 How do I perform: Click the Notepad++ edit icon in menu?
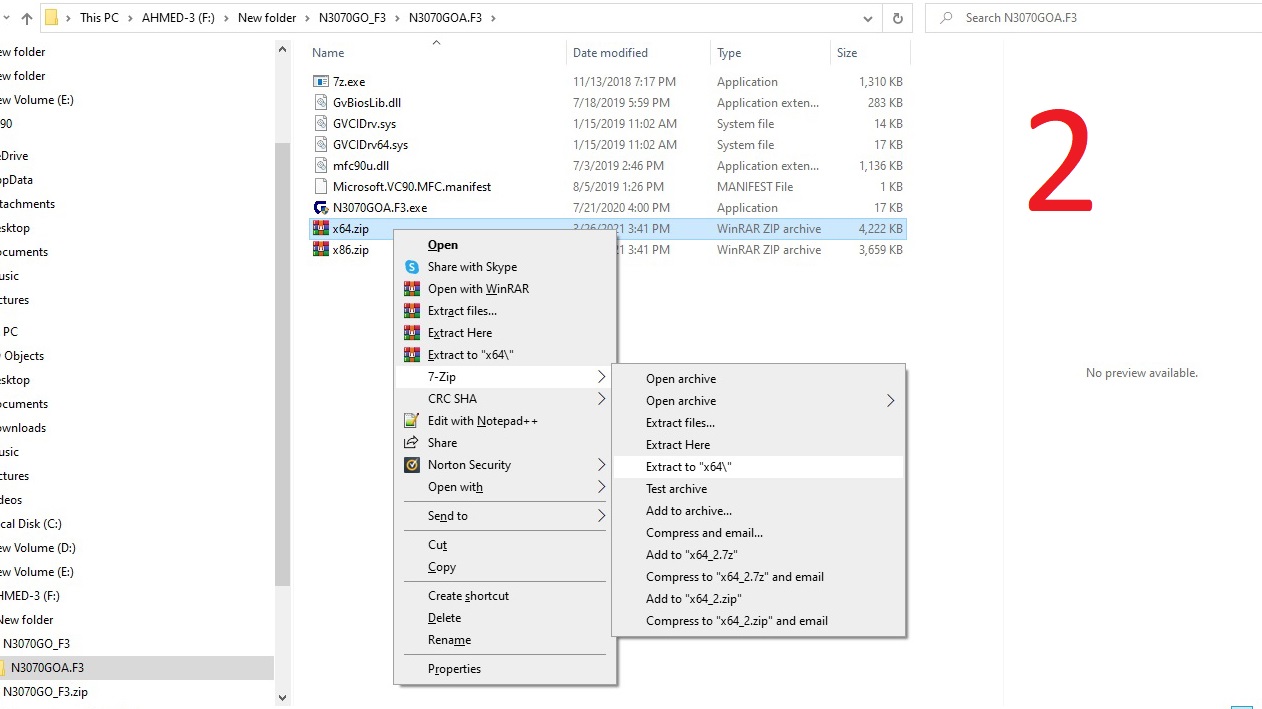click(x=411, y=421)
